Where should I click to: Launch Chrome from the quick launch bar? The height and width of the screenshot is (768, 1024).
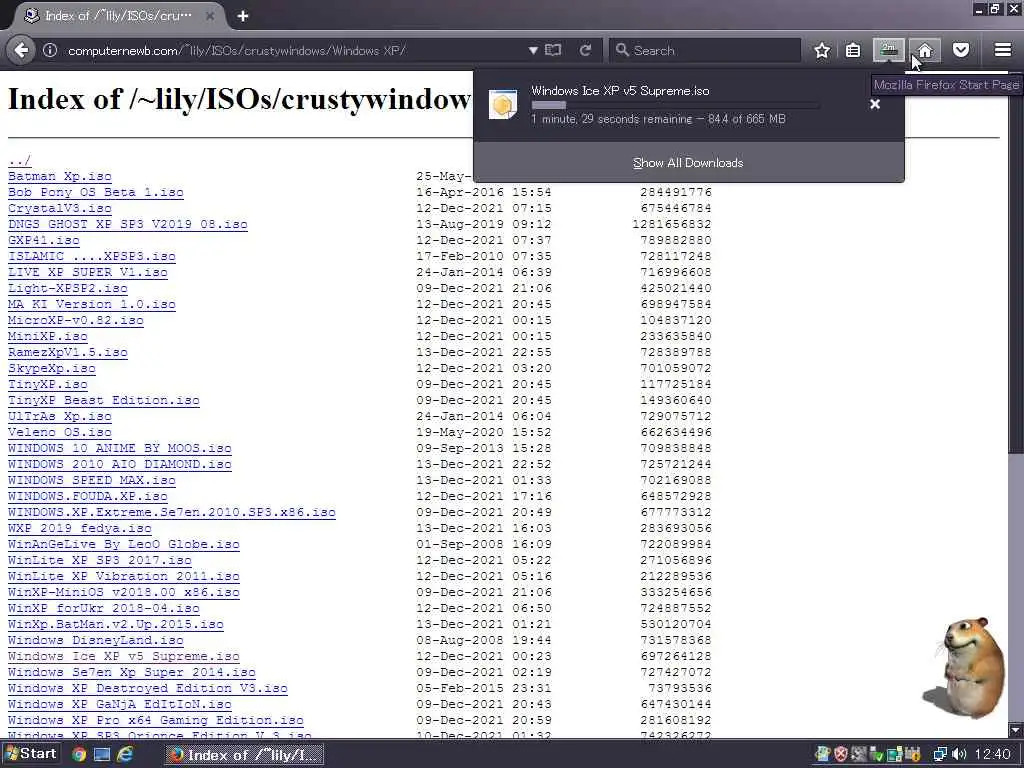click(x=79, y=755)
